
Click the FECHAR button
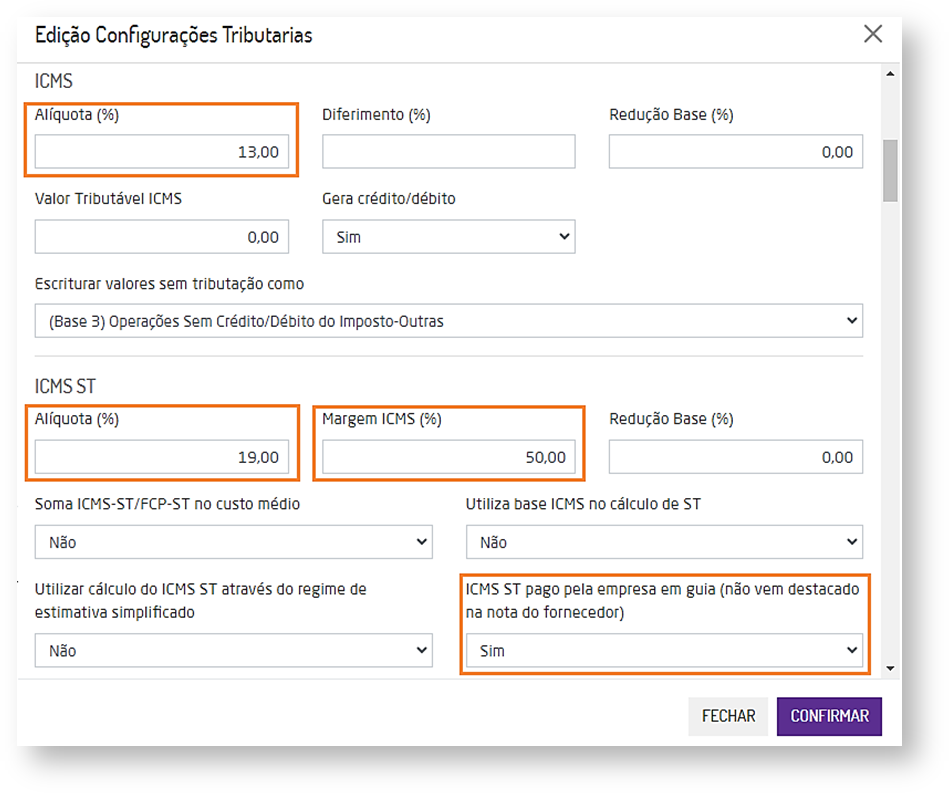click(728, 716)
